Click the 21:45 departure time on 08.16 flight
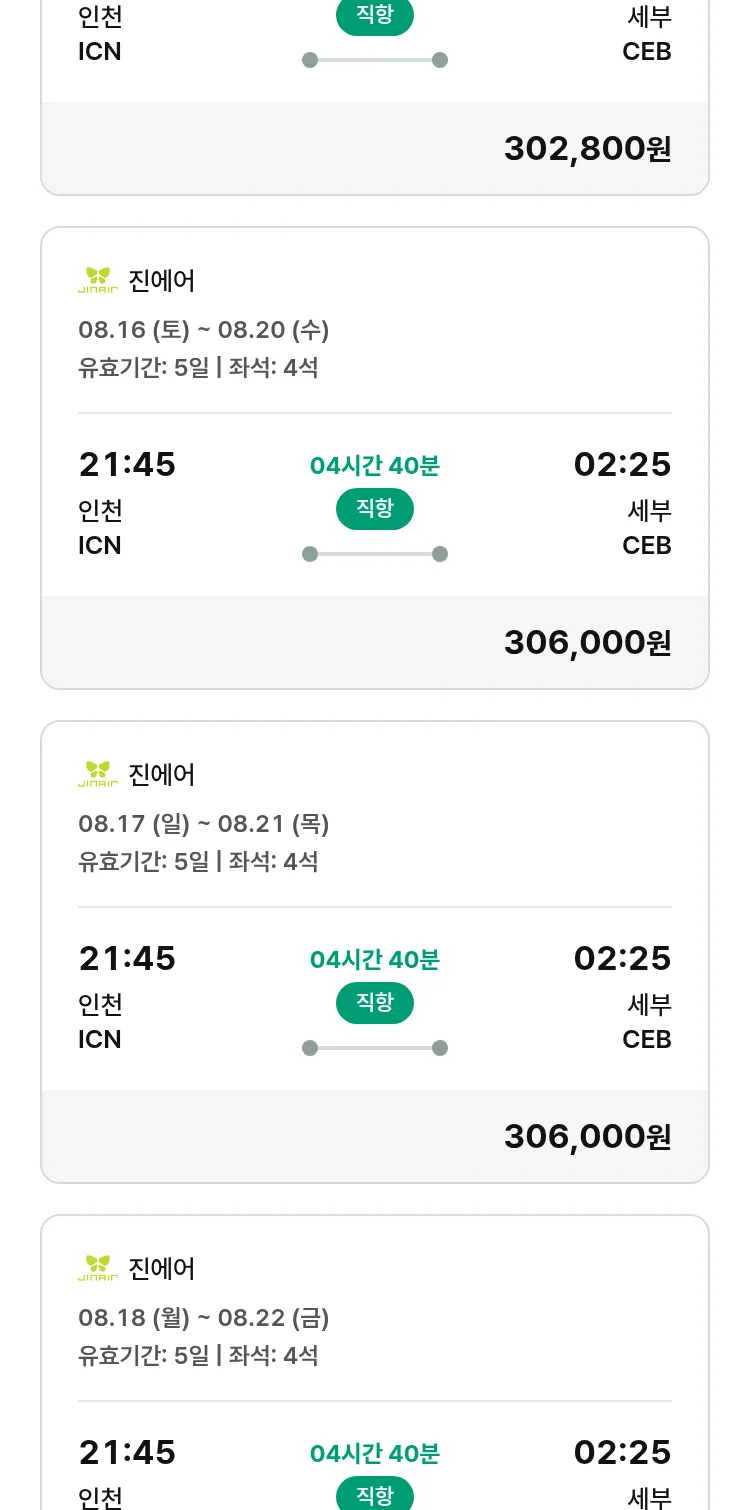 click(127, 465)
